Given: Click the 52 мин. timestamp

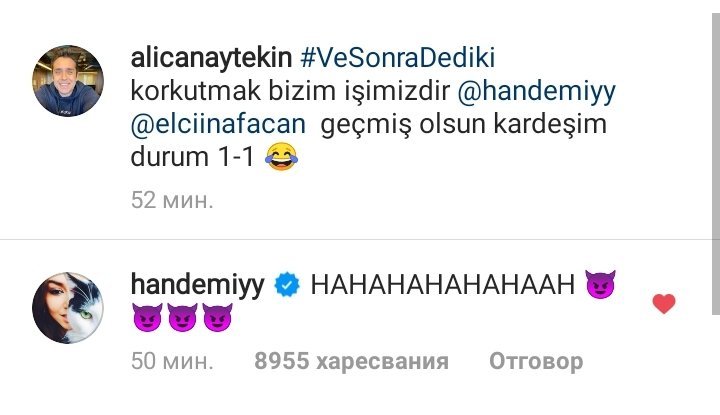Looking at the screenshot, I should [x=172, y=200].
